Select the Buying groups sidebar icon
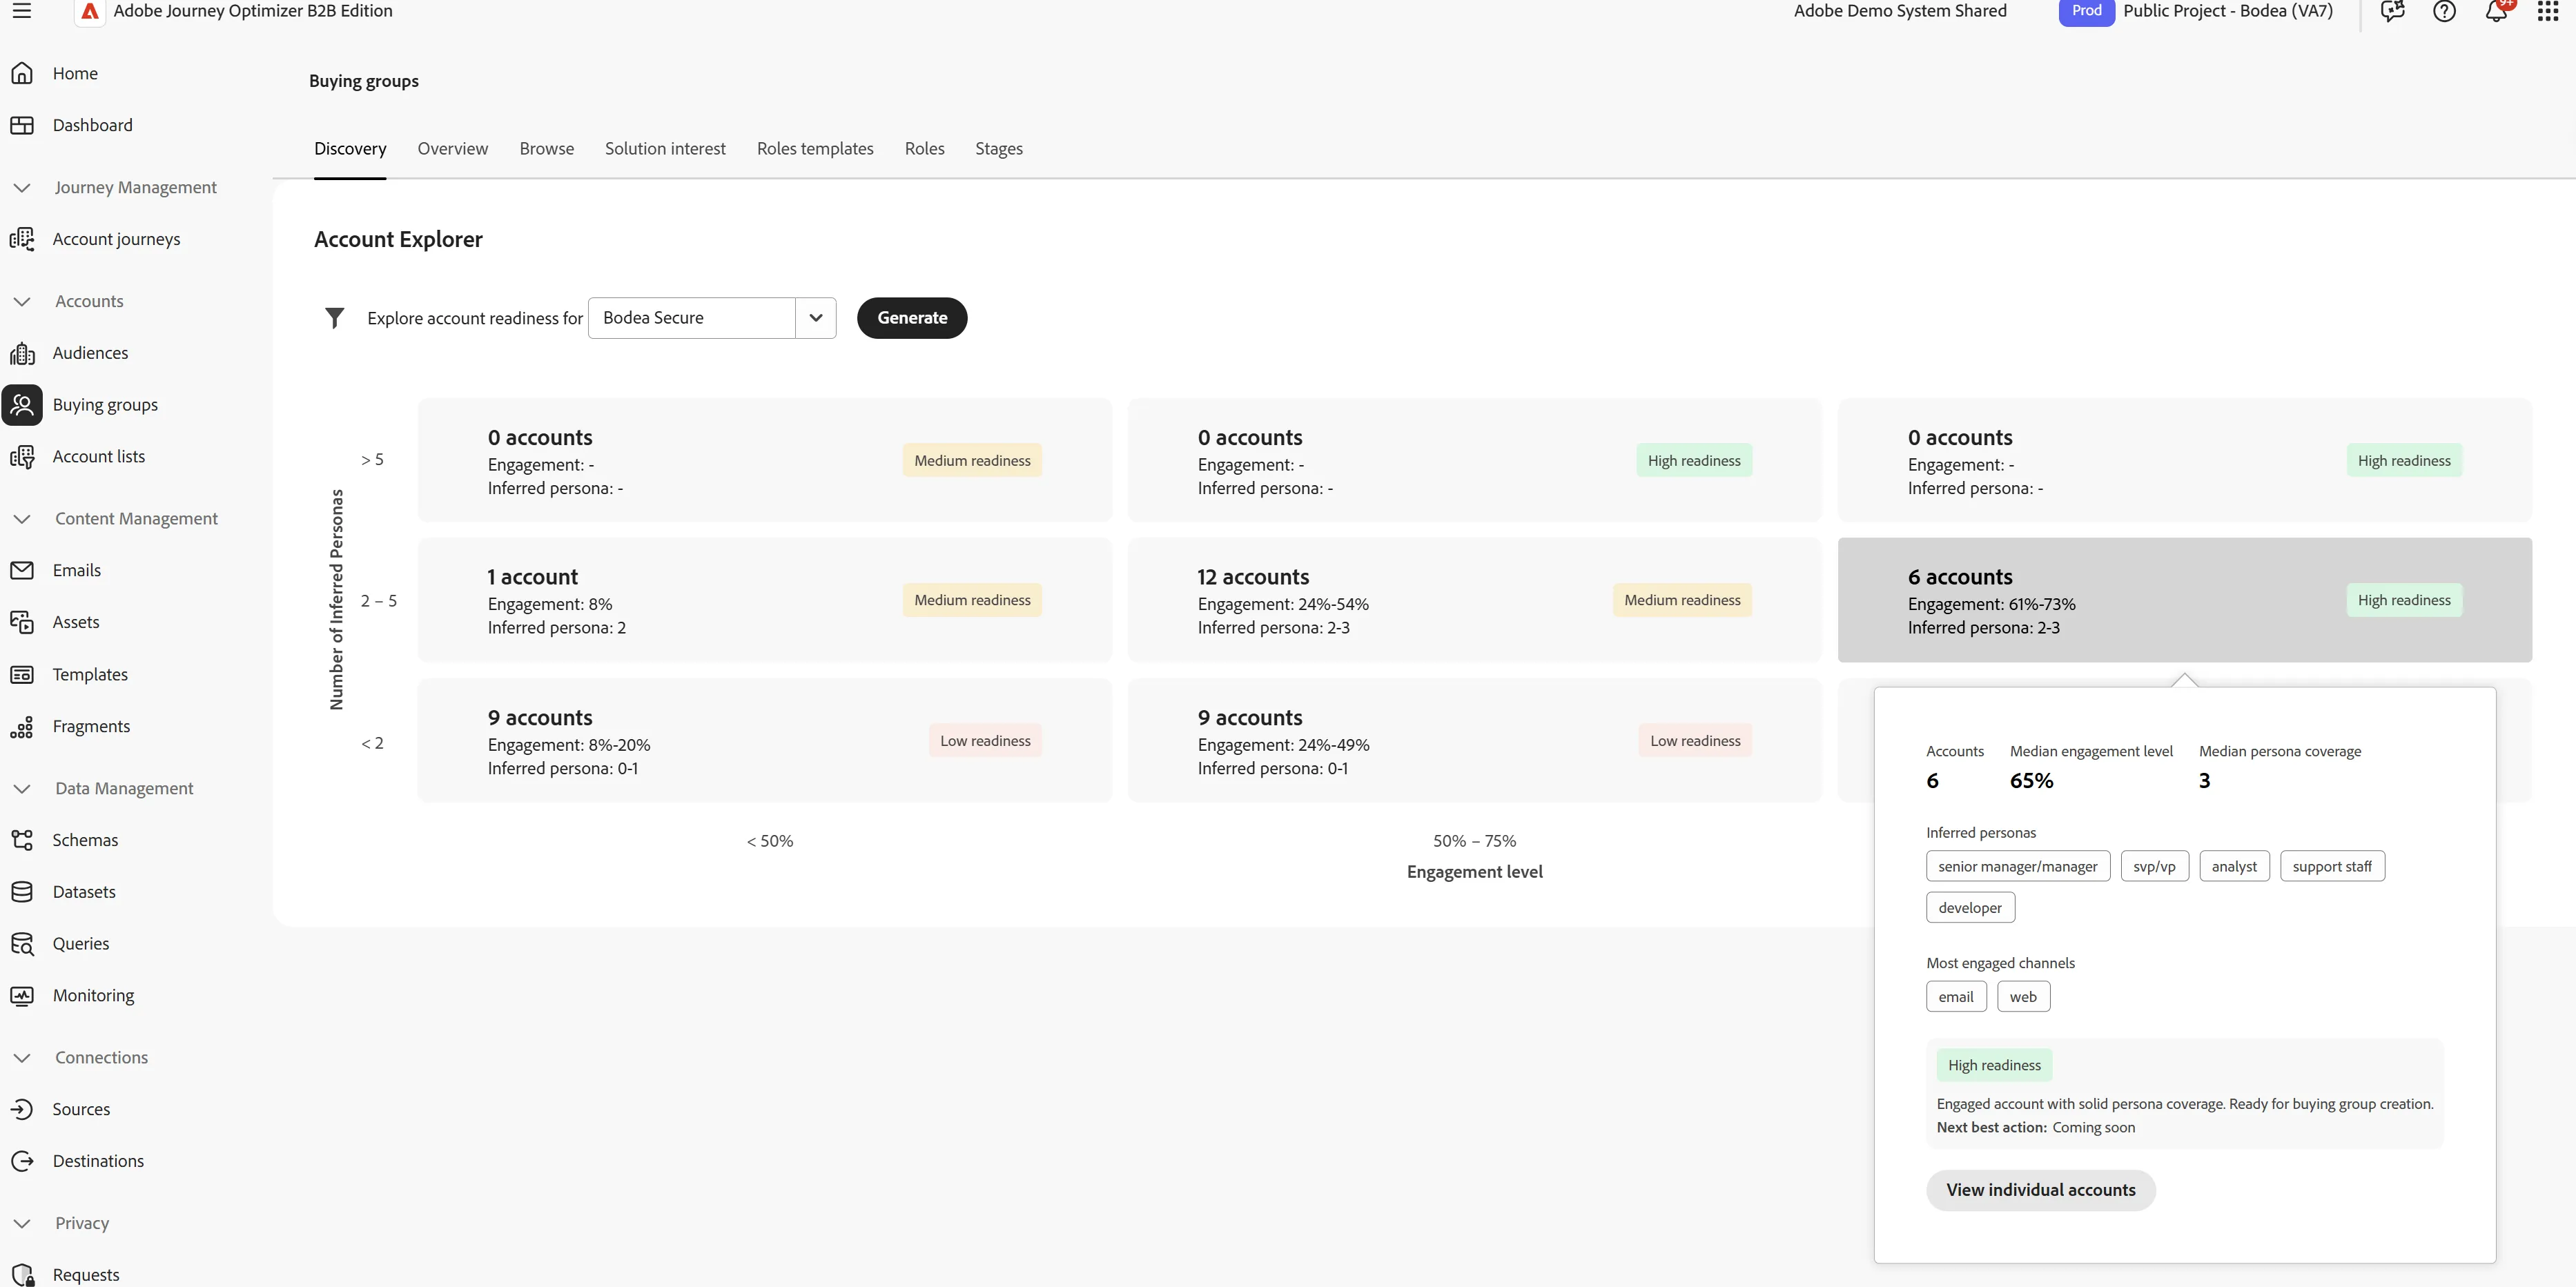2576x1287 pixels. (22, 405)
